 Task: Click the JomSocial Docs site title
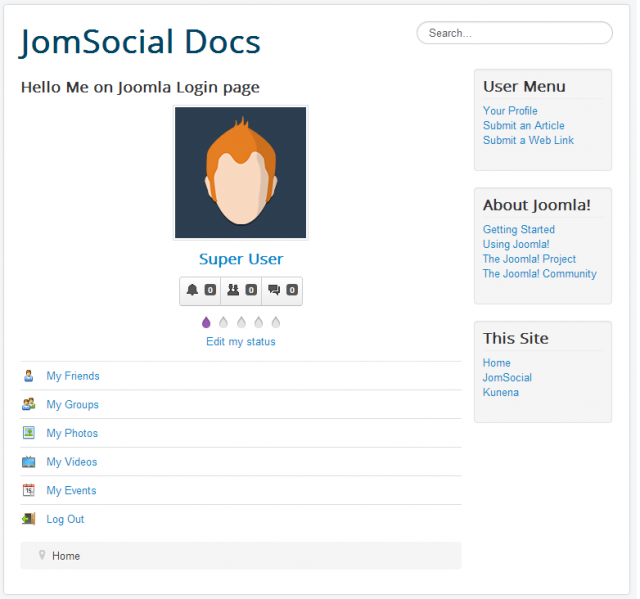140,42
